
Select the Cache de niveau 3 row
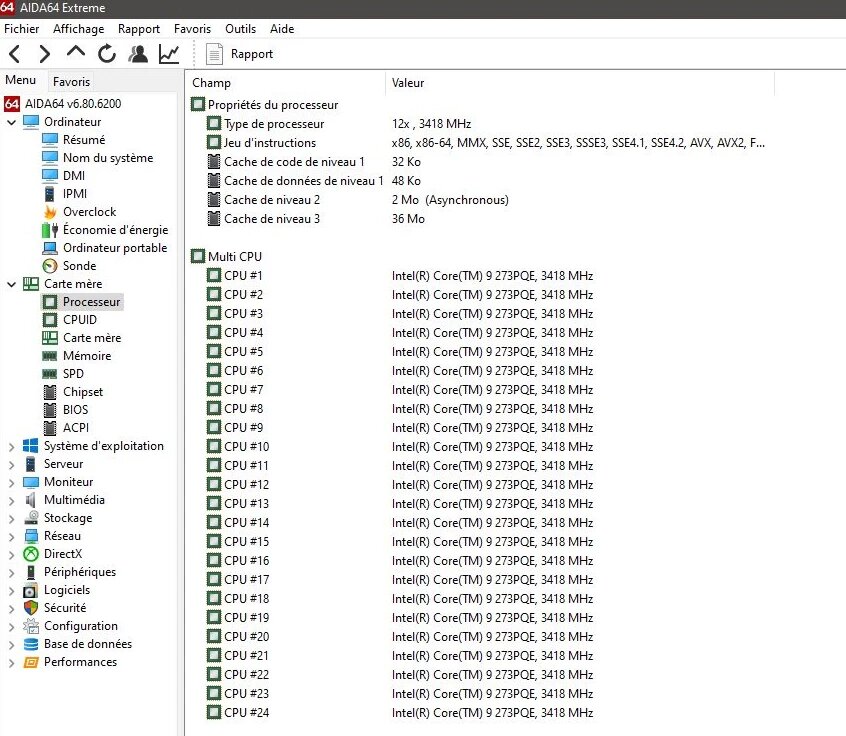point(272,219)
